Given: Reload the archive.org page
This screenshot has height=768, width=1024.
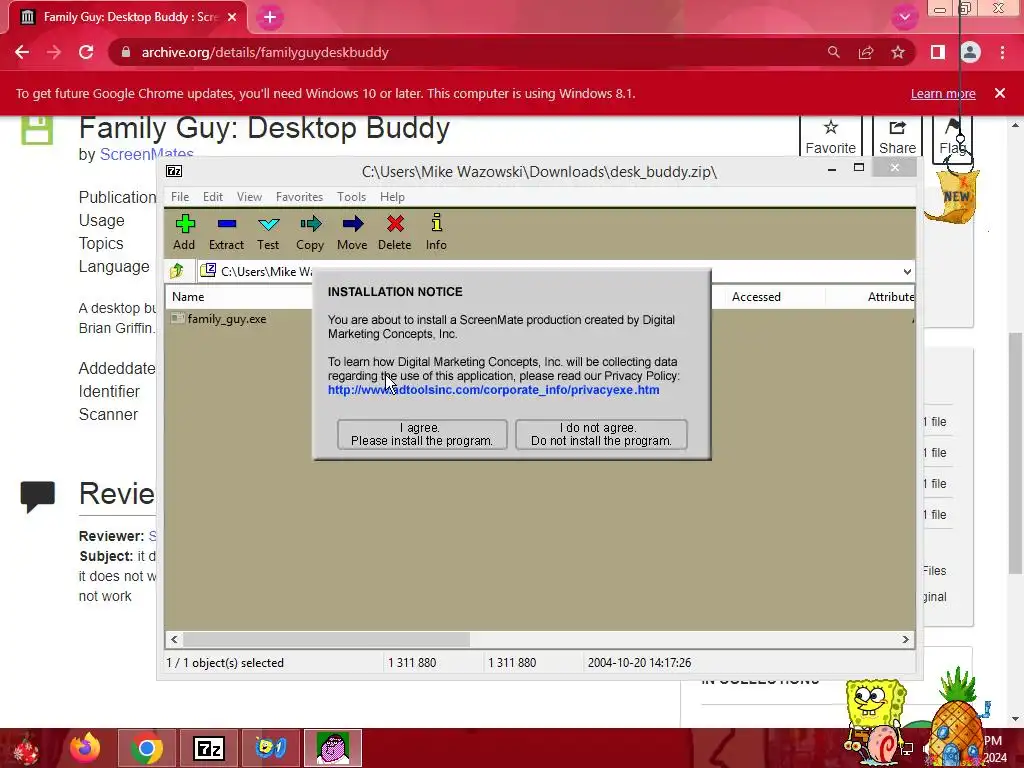Looking at the screenshot, I should point(86,52).
